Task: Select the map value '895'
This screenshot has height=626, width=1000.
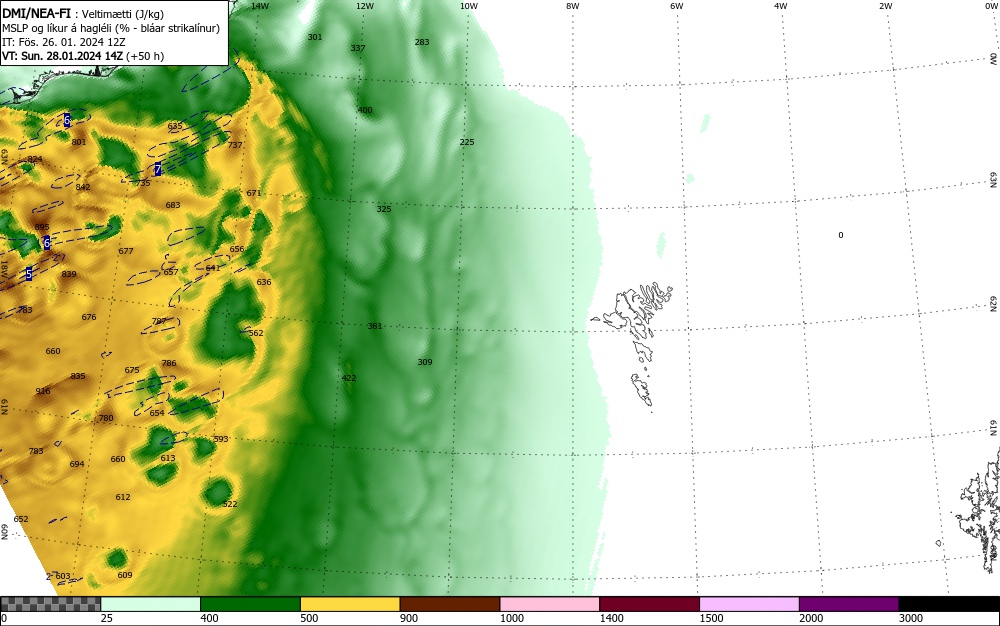Action: pyautogui.click(x=41, y=228)
